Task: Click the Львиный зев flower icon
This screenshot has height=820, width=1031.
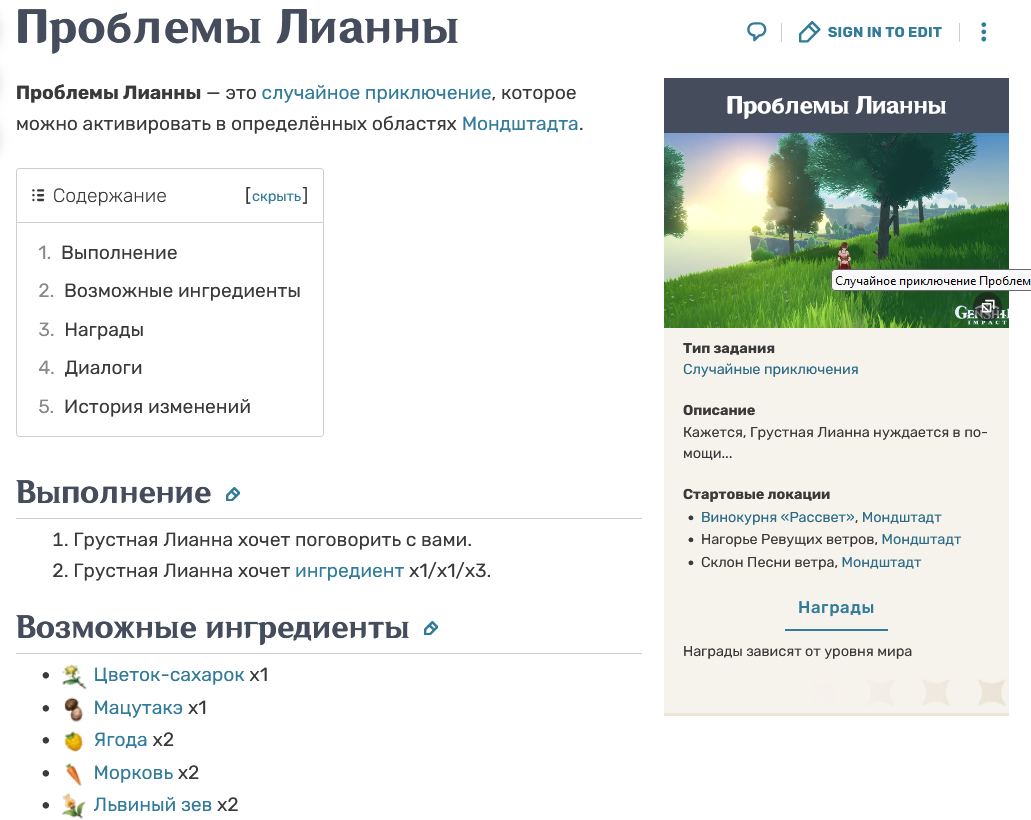Action: [74, 806]
